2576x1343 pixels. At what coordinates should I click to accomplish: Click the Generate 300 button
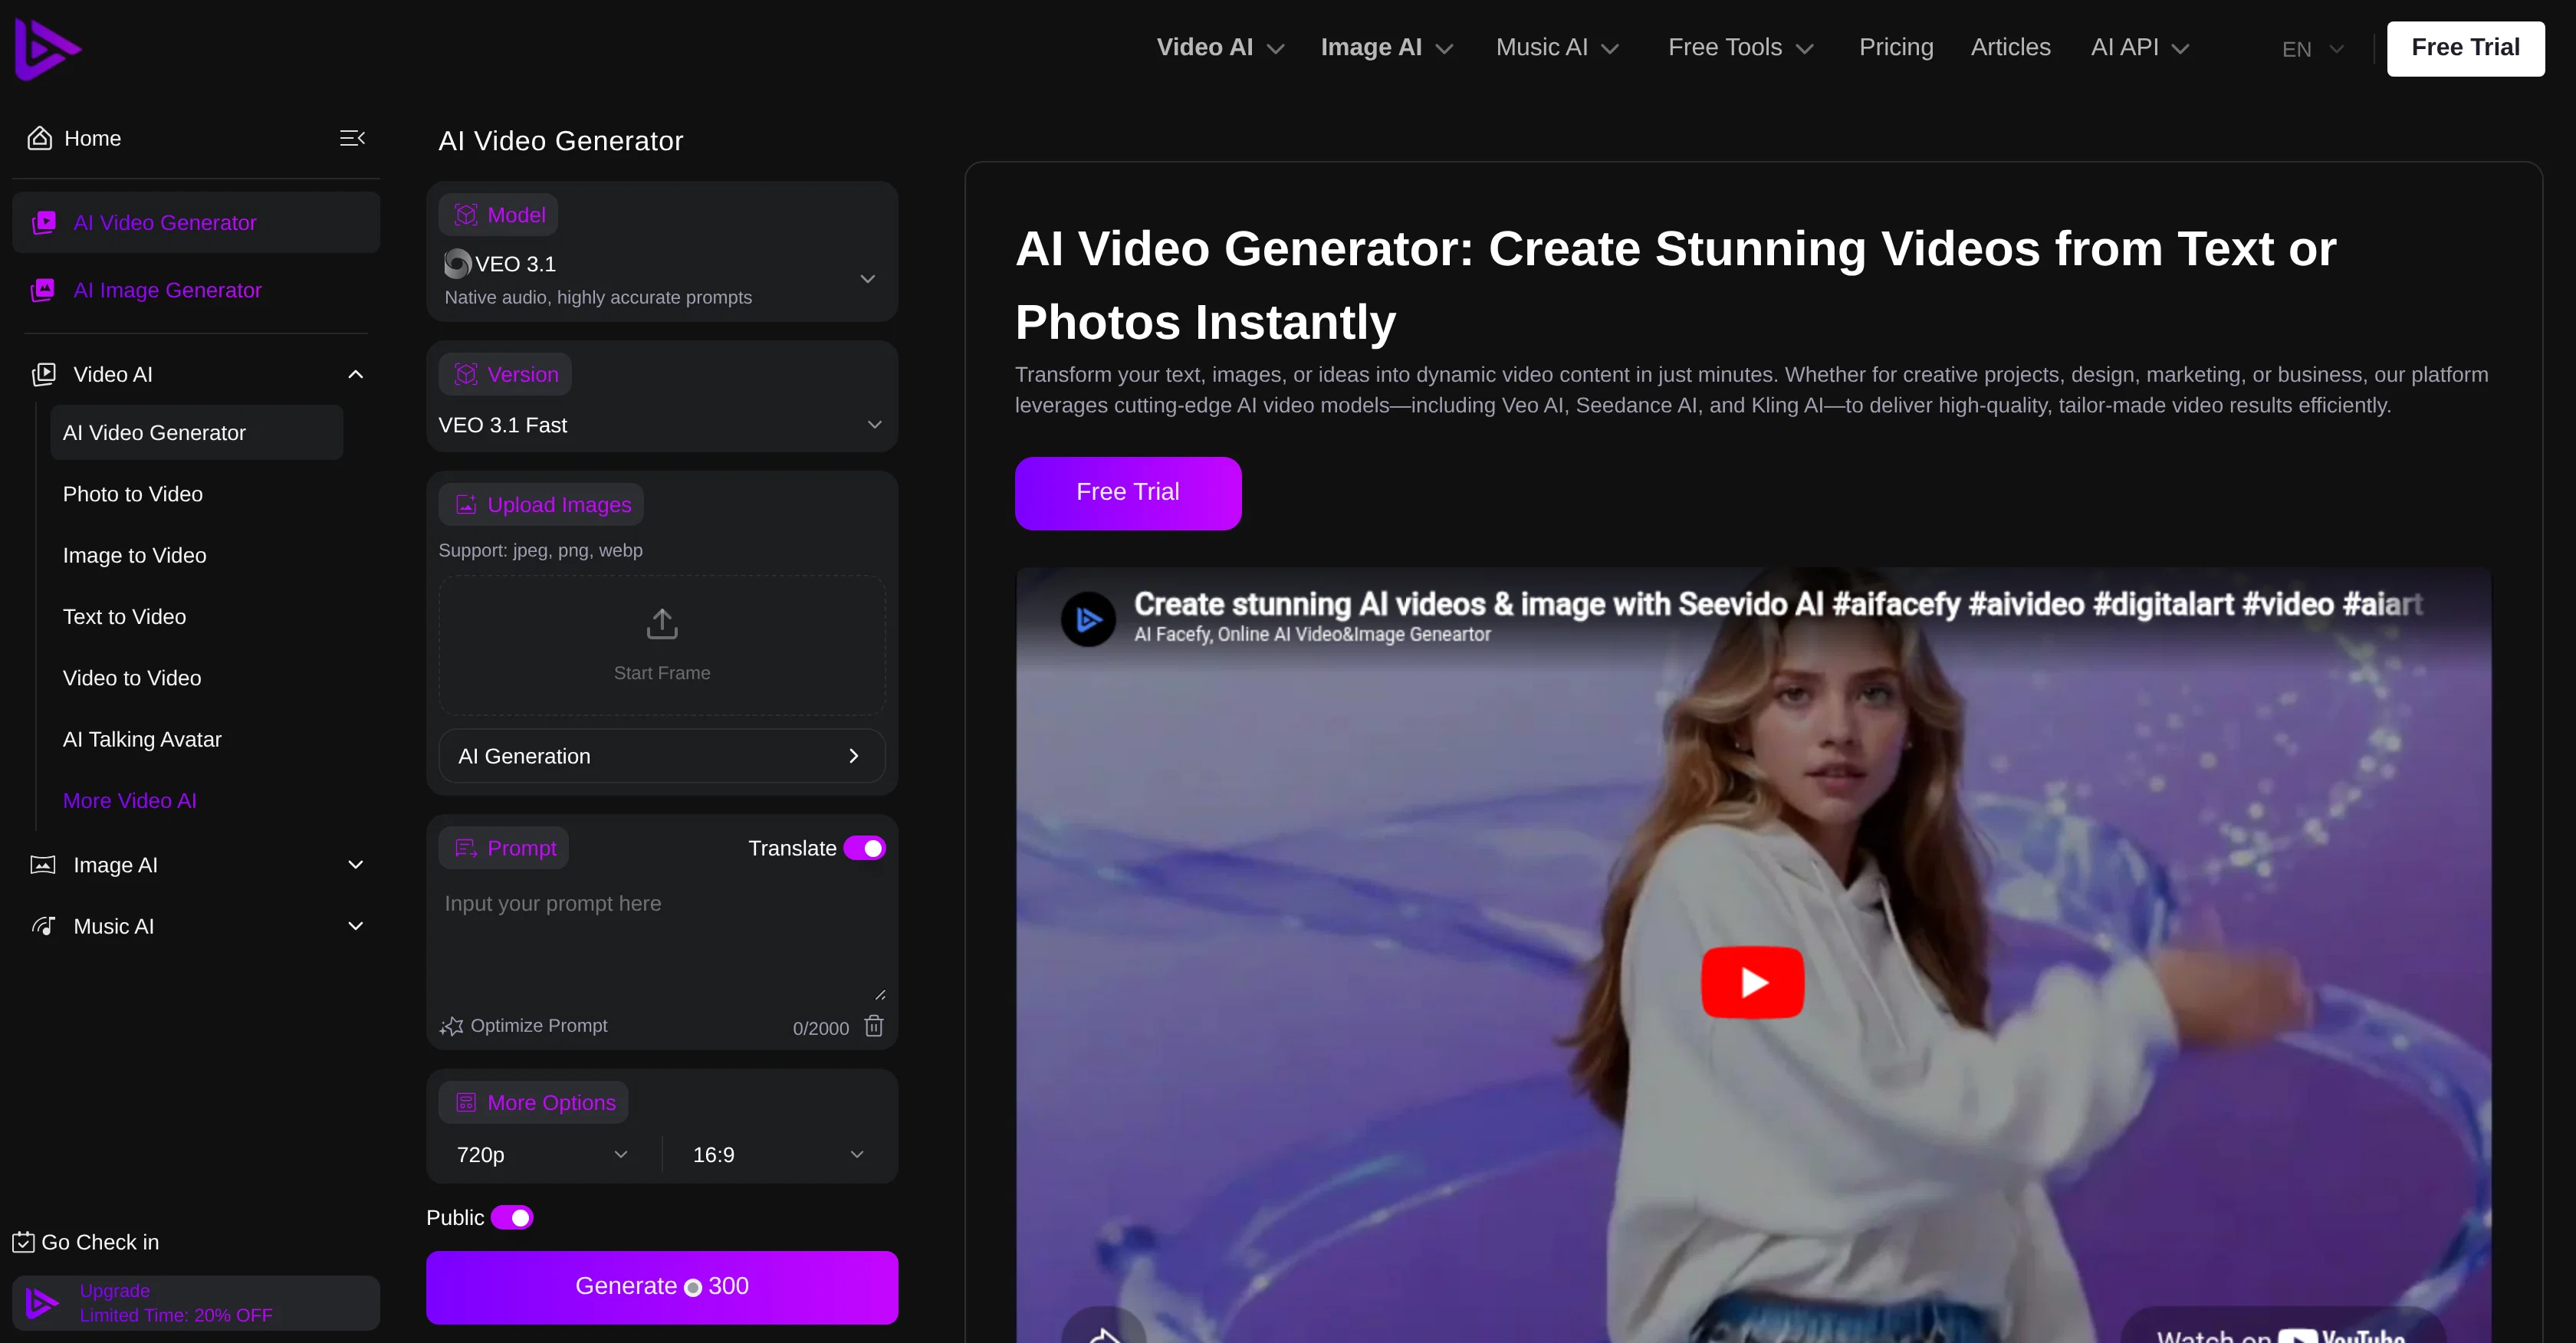(662, 1287)
